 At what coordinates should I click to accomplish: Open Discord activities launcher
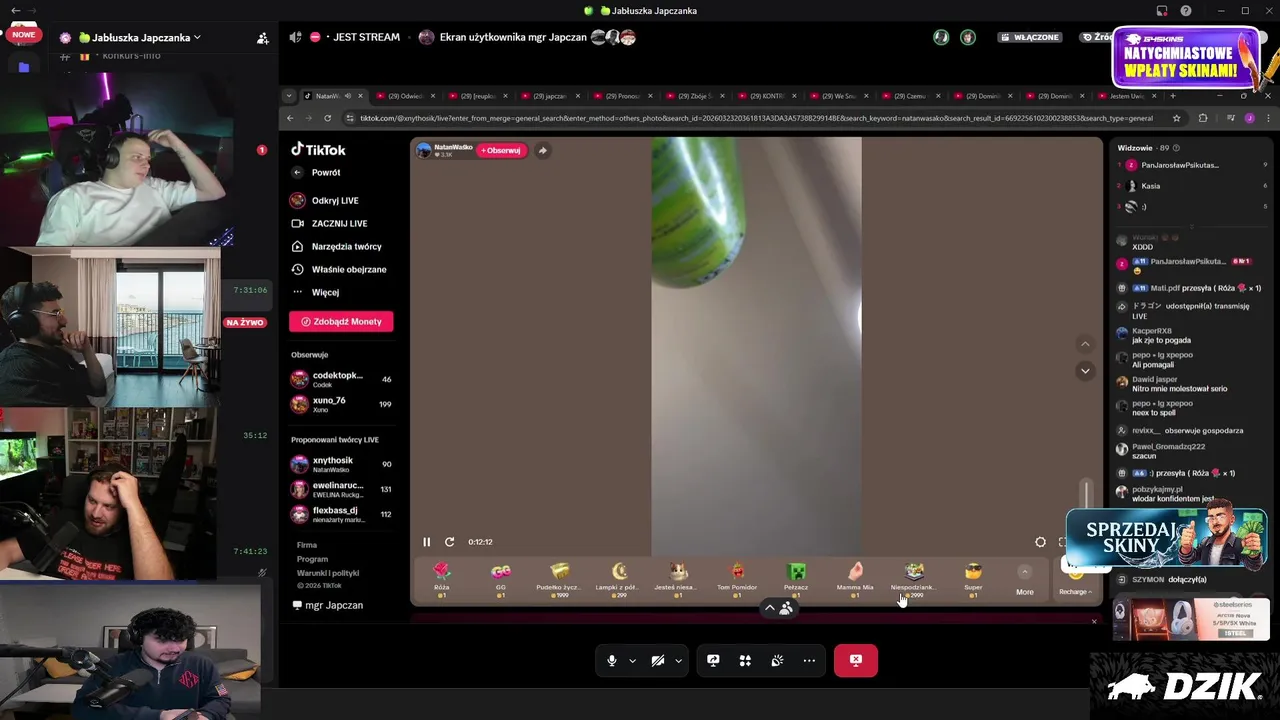tap(745, 660)
